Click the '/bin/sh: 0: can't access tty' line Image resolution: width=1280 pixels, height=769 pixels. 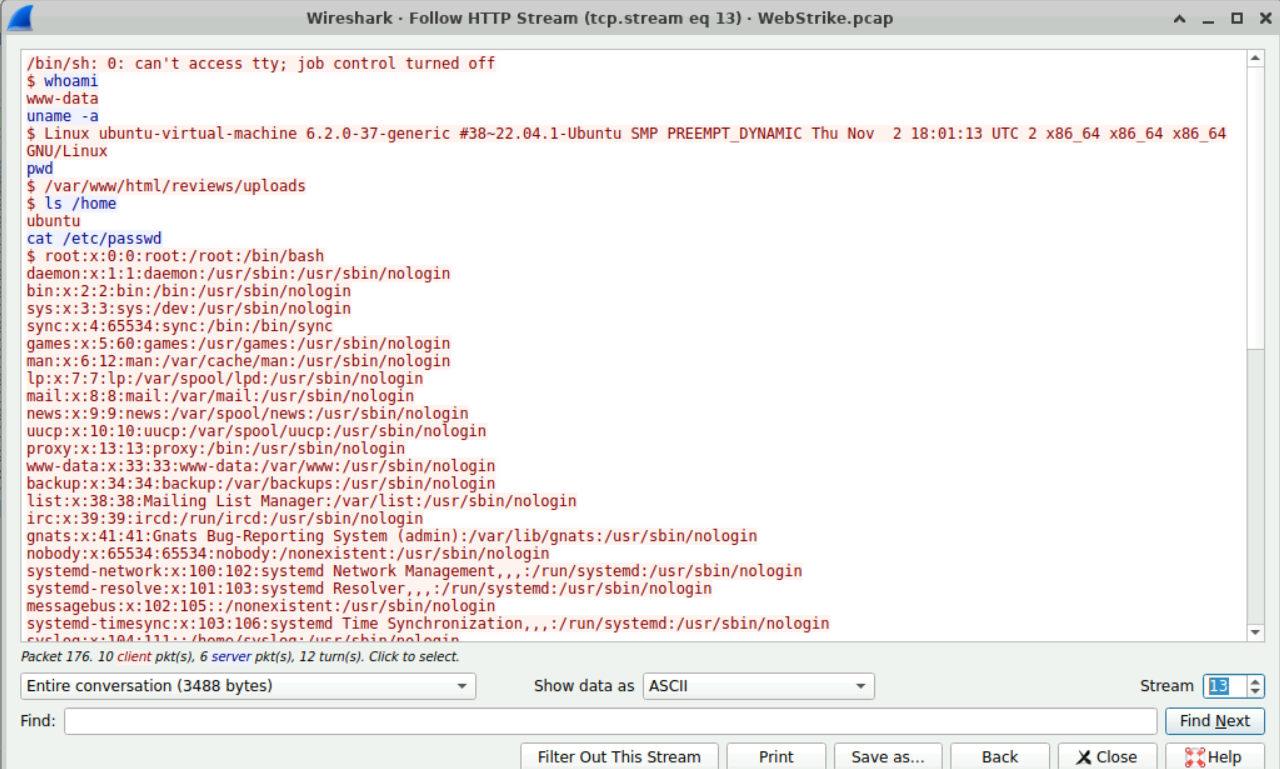click(x=261, y=63)
